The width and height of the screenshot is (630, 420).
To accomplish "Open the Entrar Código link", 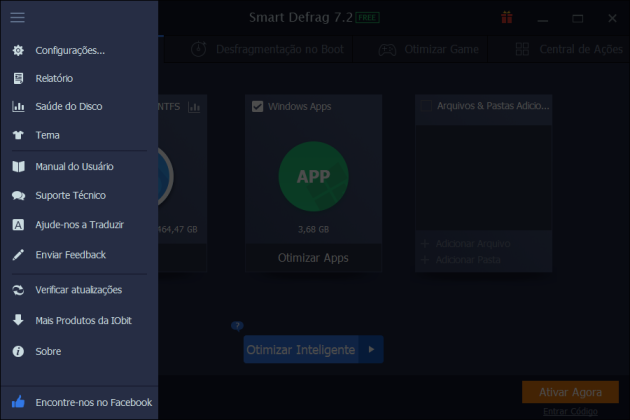I will pos(570,411).
